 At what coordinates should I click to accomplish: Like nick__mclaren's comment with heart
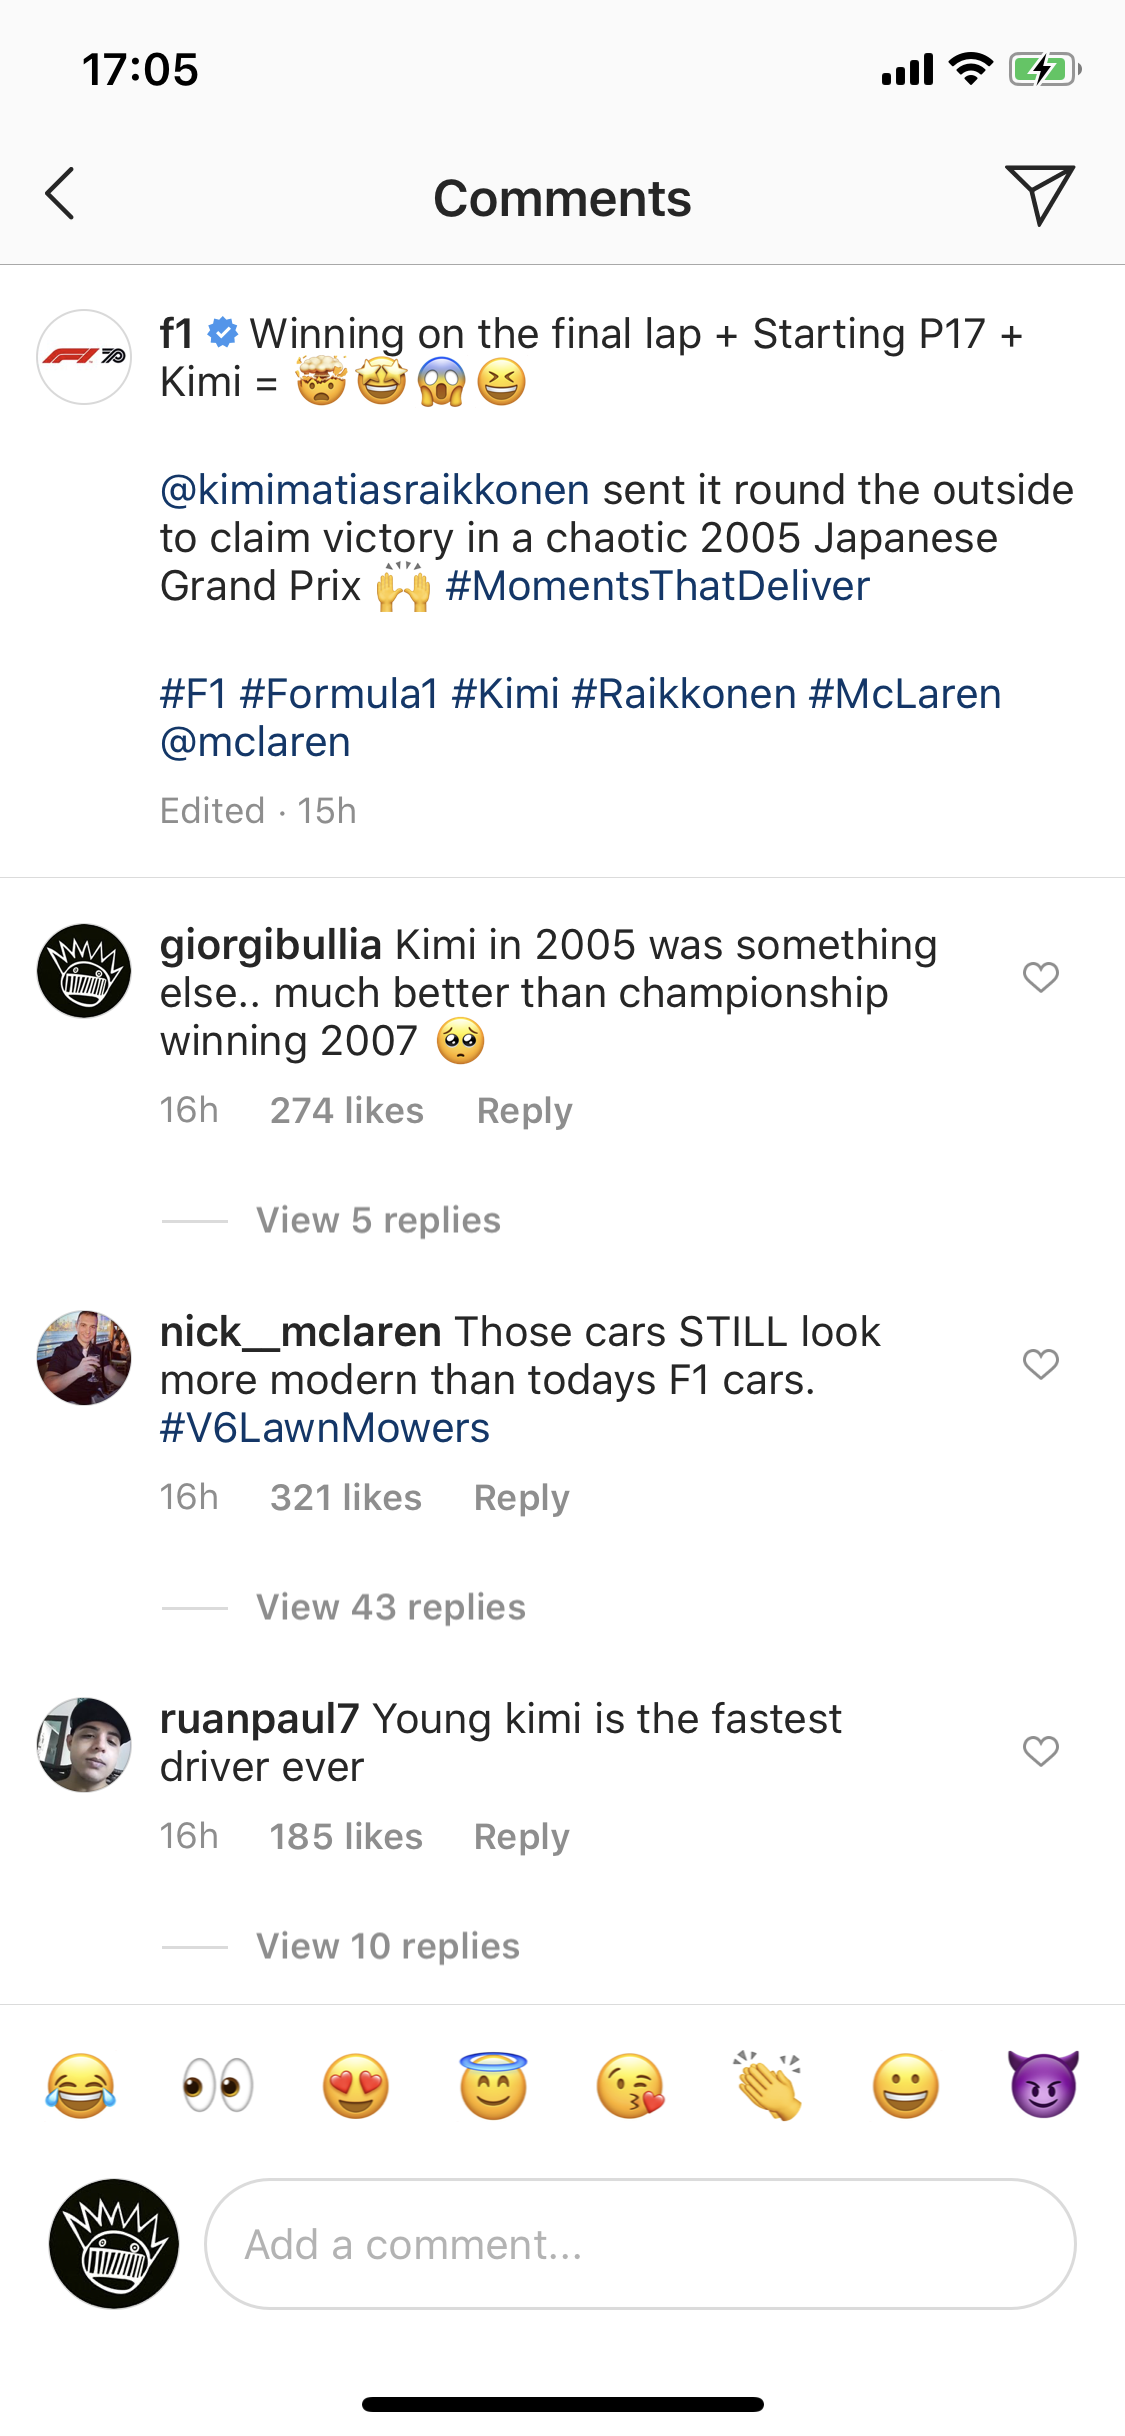(x=1040, y=1364)
